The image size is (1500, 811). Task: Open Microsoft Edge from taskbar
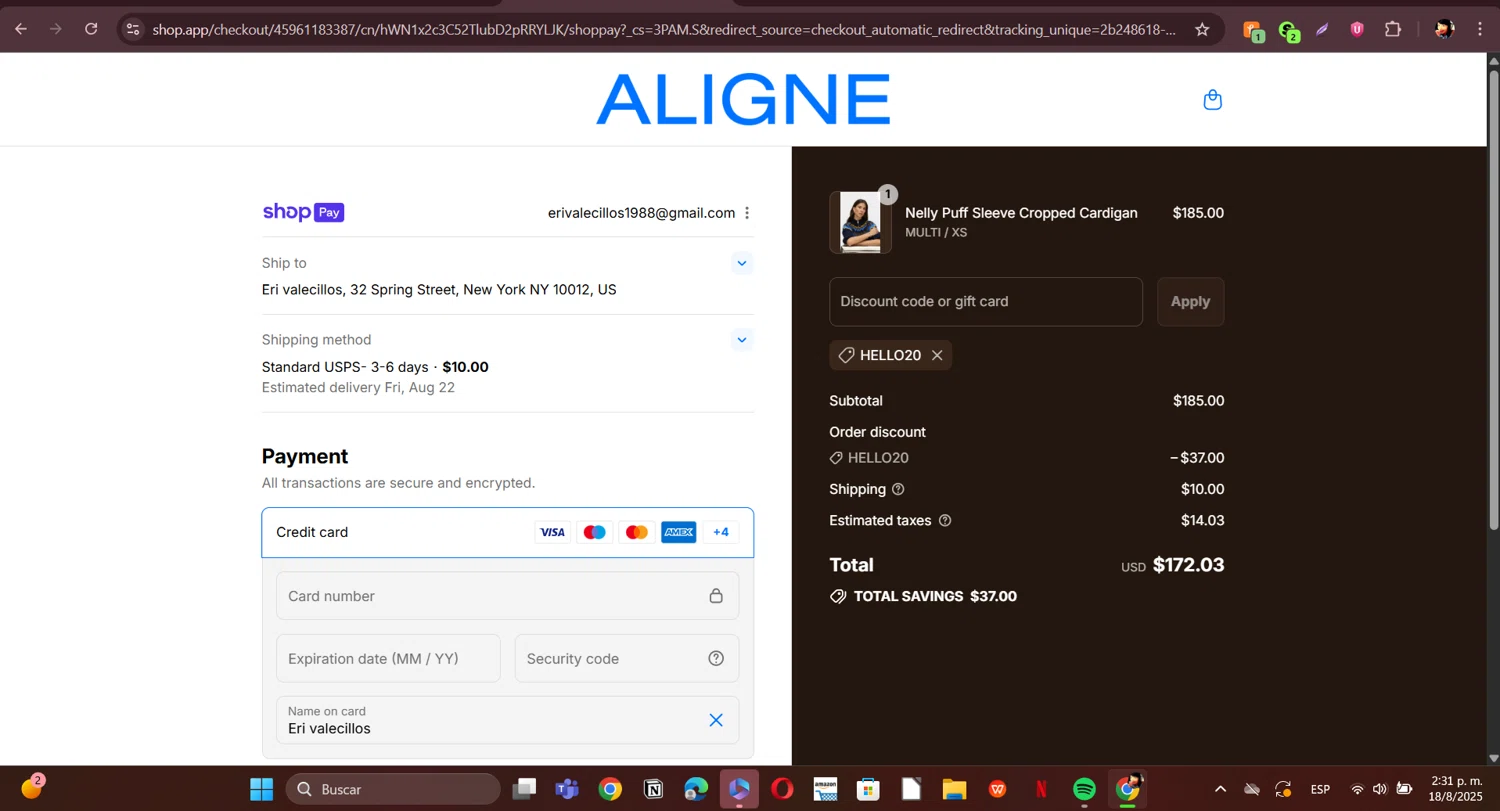(x=696, y=789)
